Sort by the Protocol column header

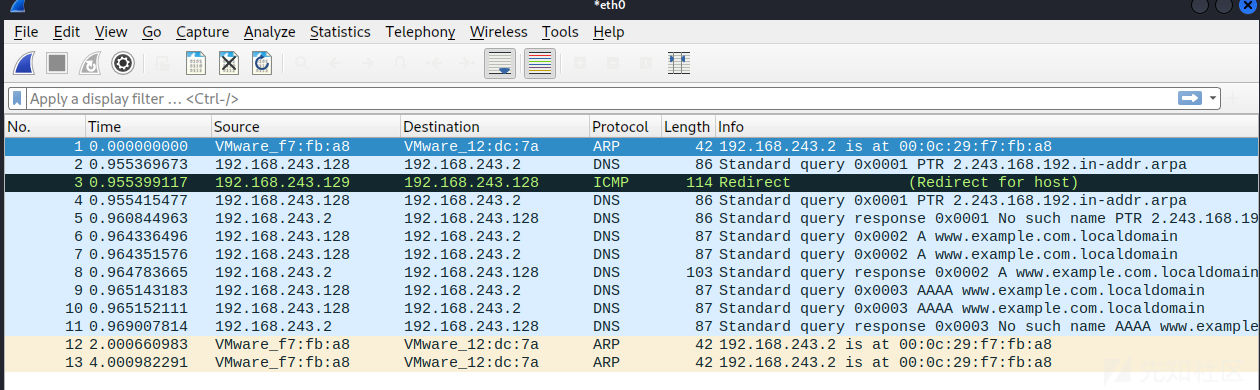[x=625, y=127]
